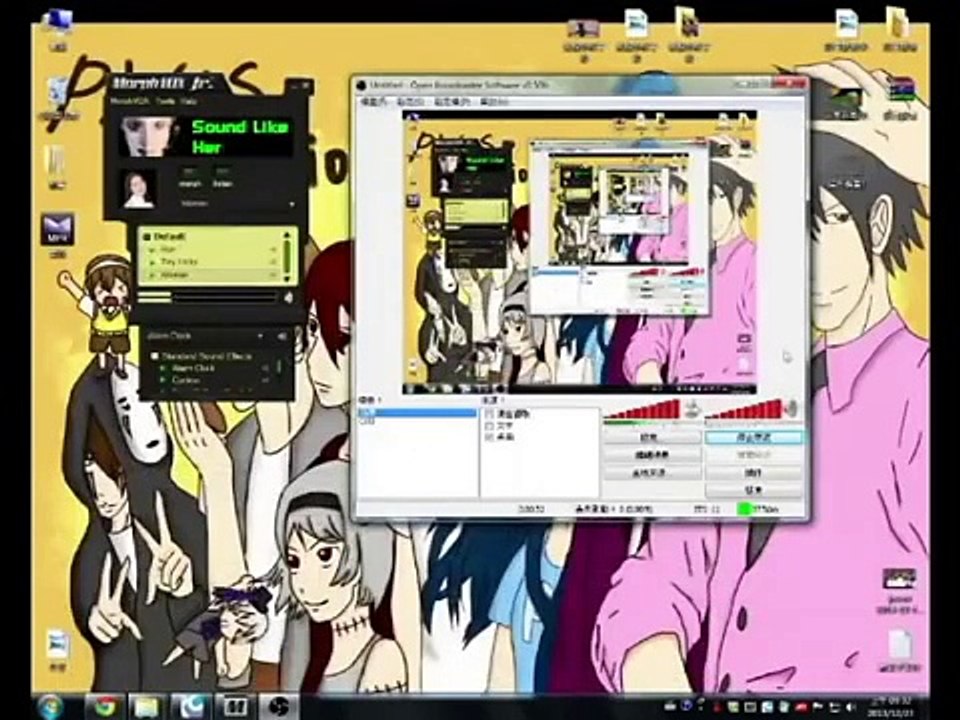Click the voice list scroll-up arrow
Image resolution: width=960 pixels, height=720 pixels.
287,235
